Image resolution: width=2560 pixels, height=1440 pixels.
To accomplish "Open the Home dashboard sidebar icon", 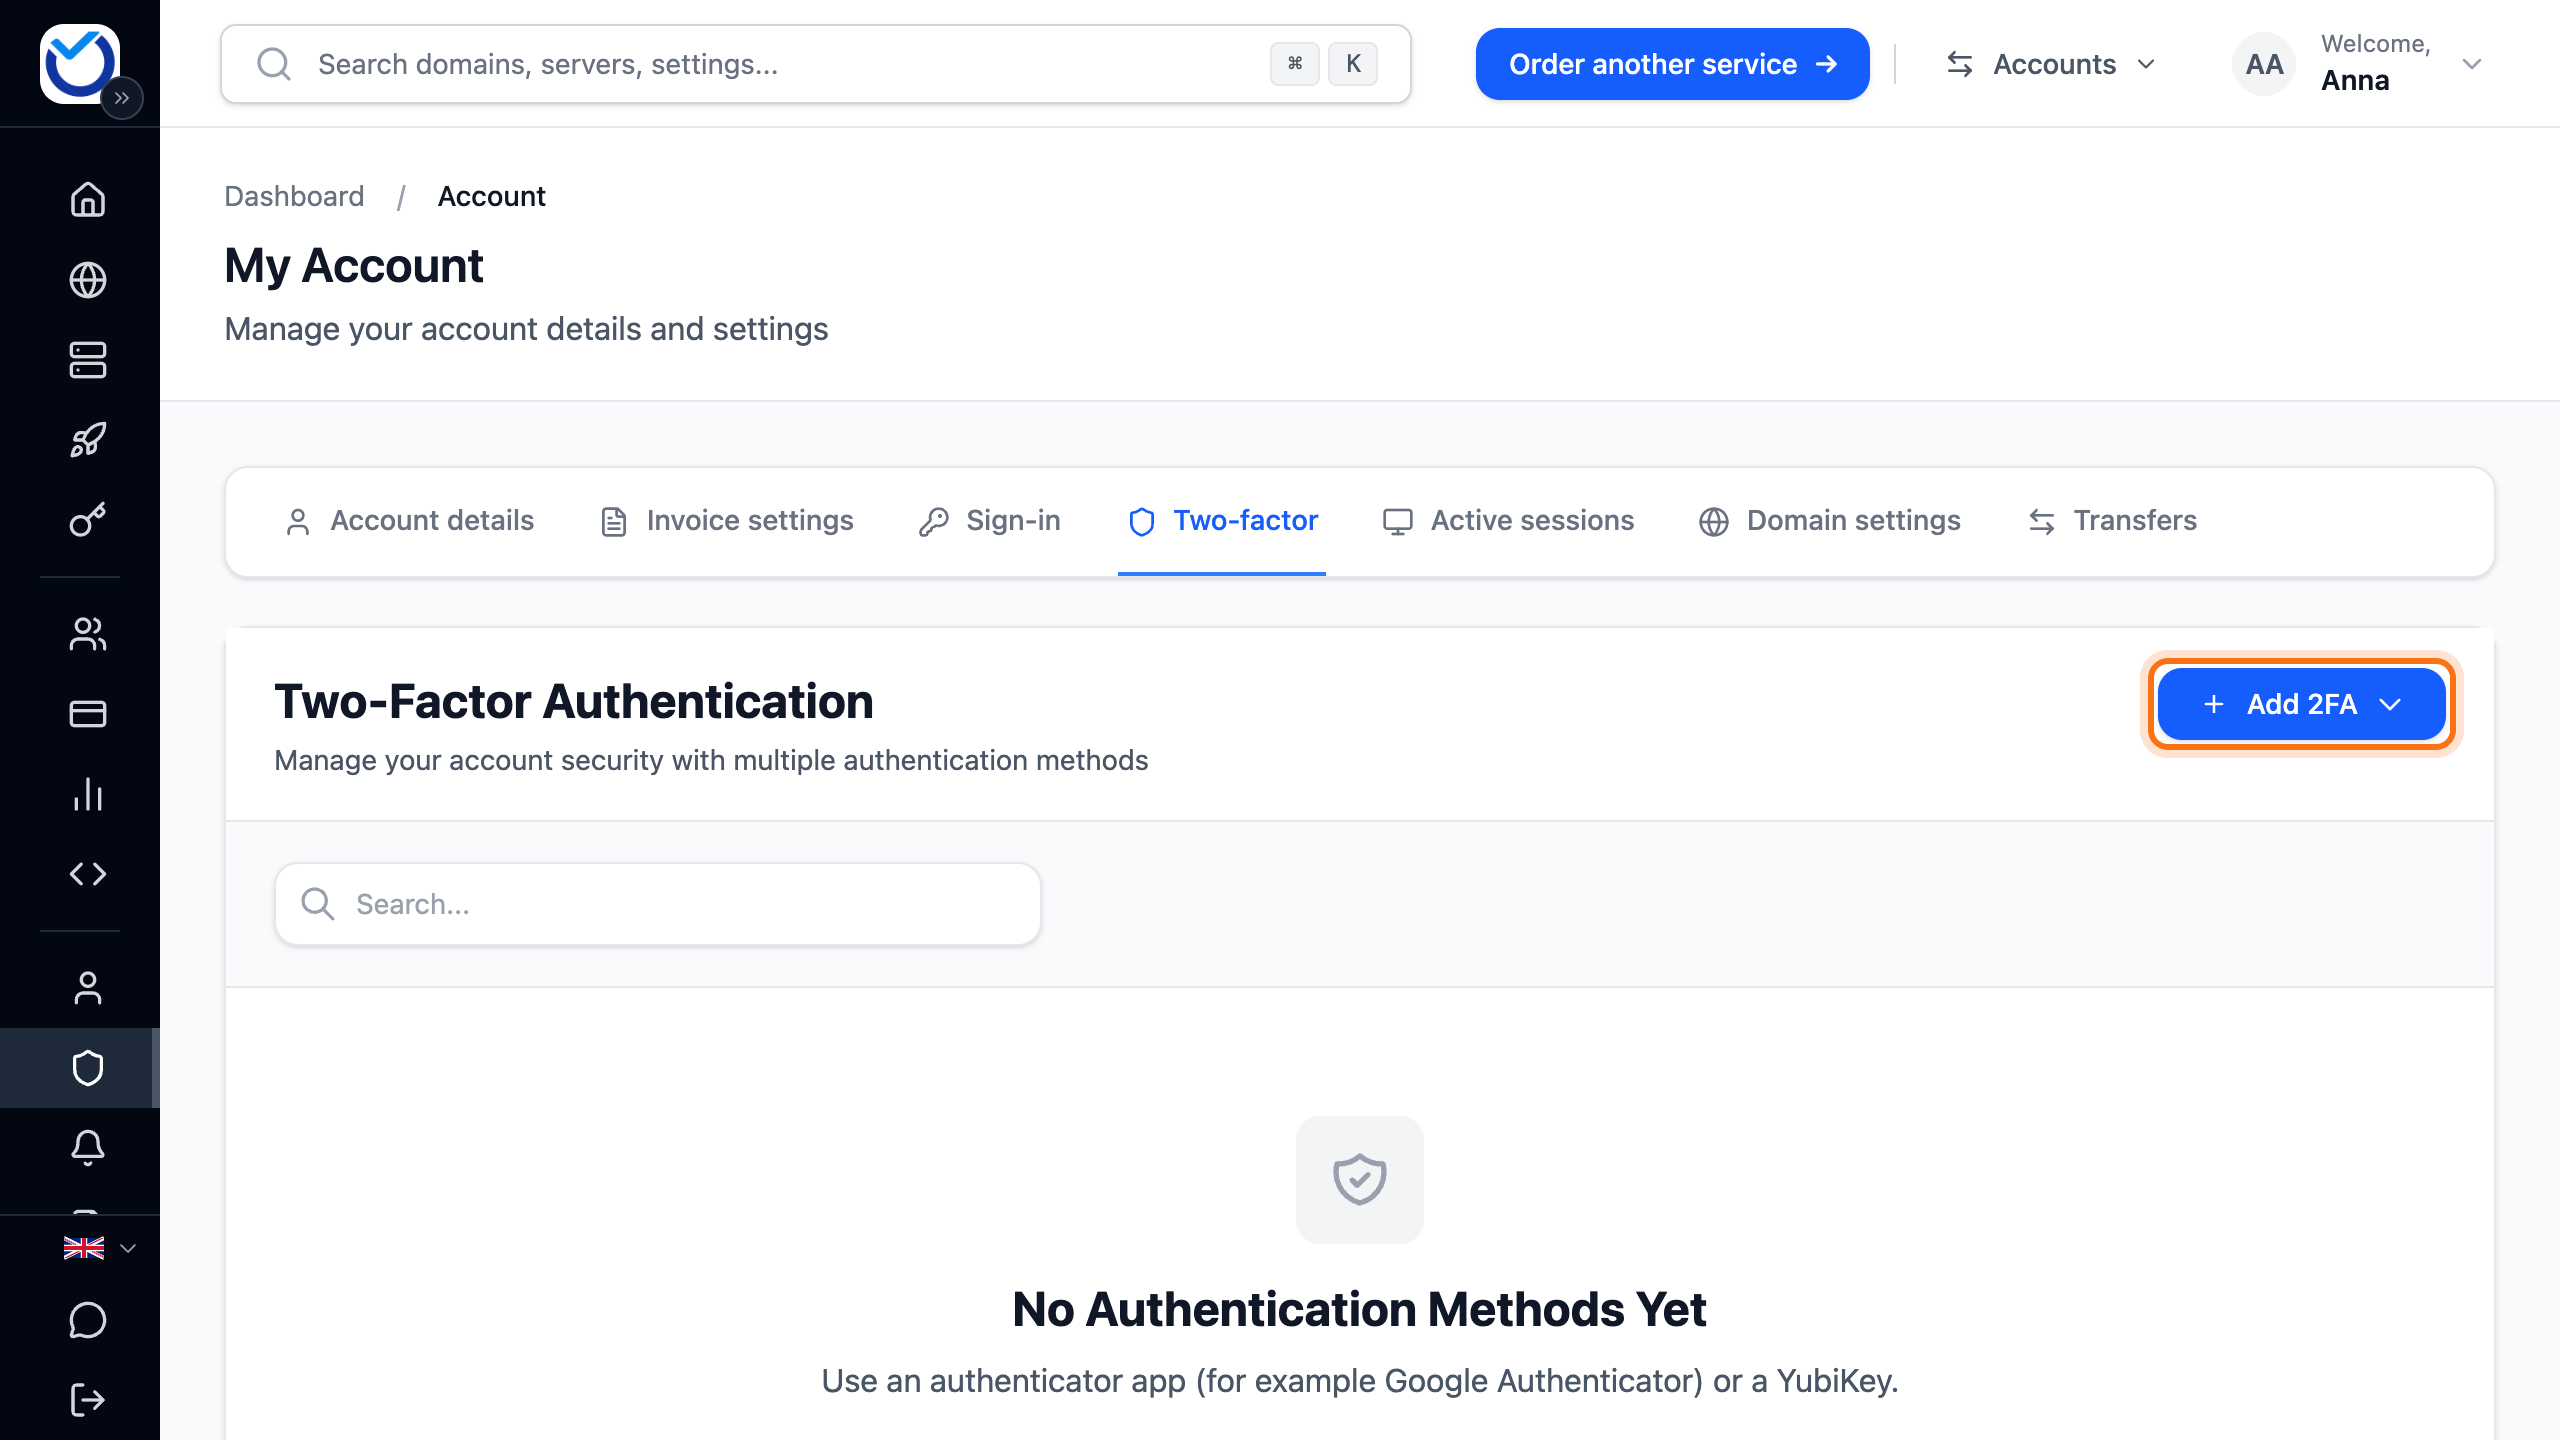I will tap(88, 199).
